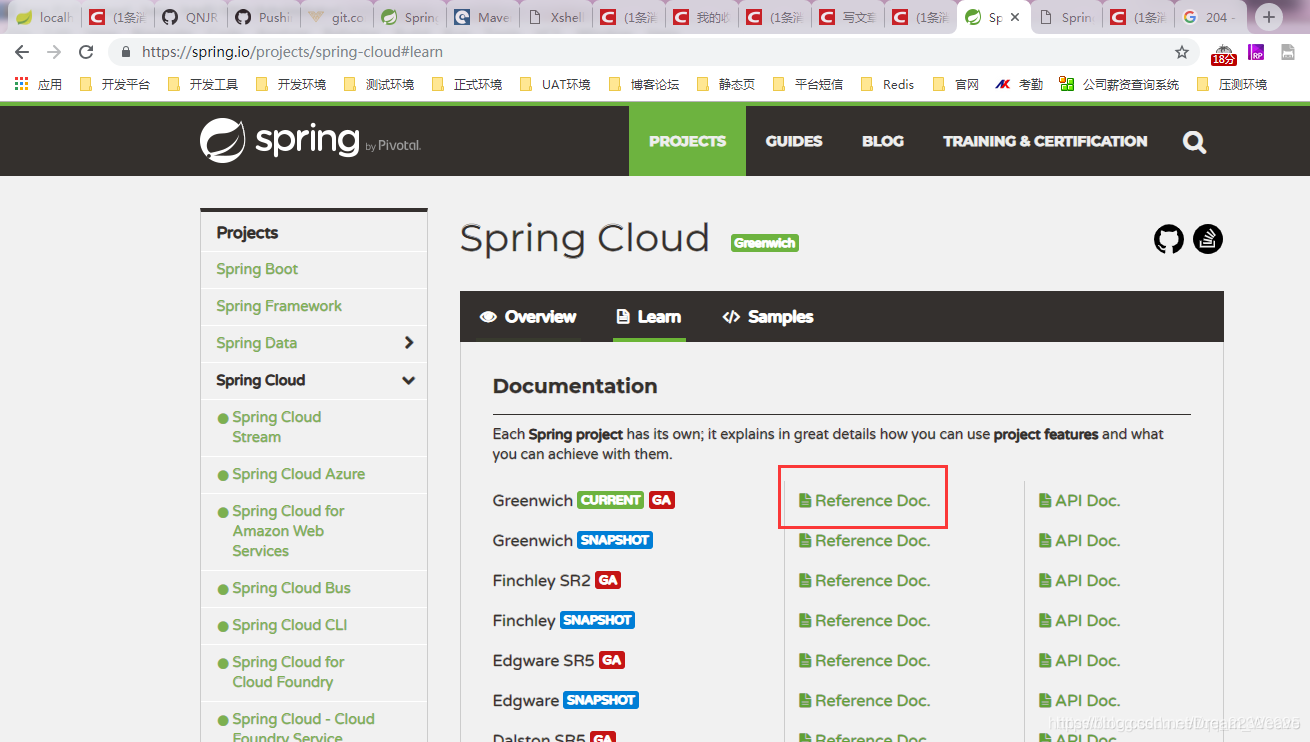Image resolution: width=1310 pixels, height=742 pixels.
Task: Switch to the Samples tab
Action: (x=767, y=316)
